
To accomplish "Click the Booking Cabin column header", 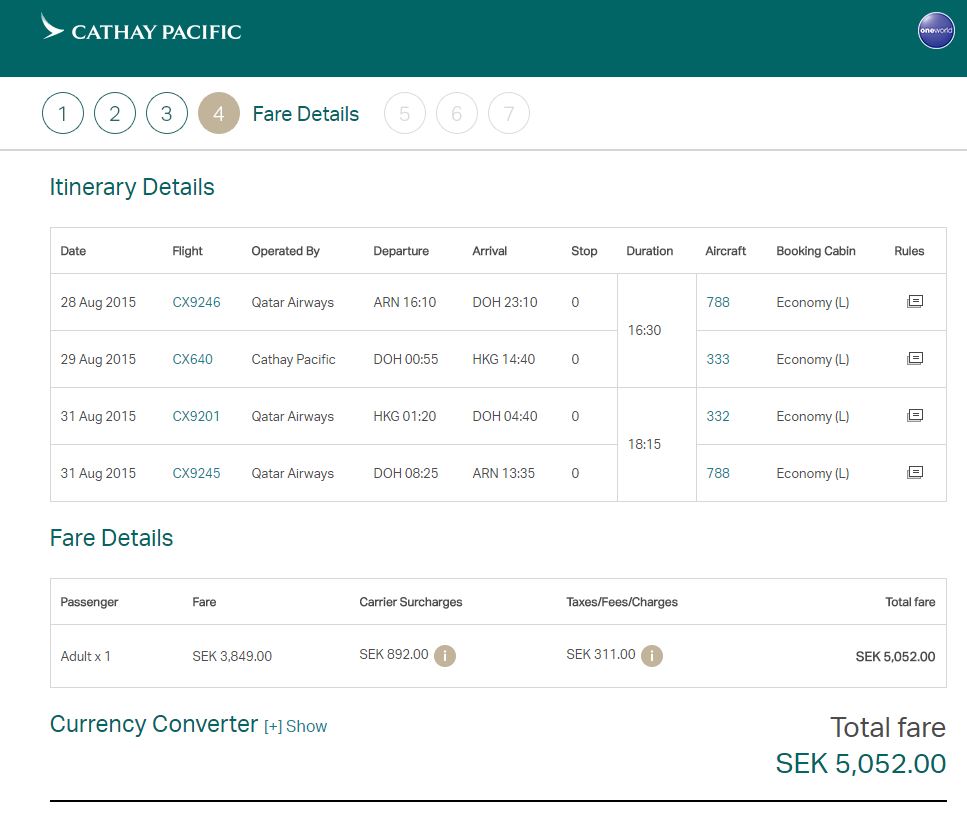I will click(815, 251).
